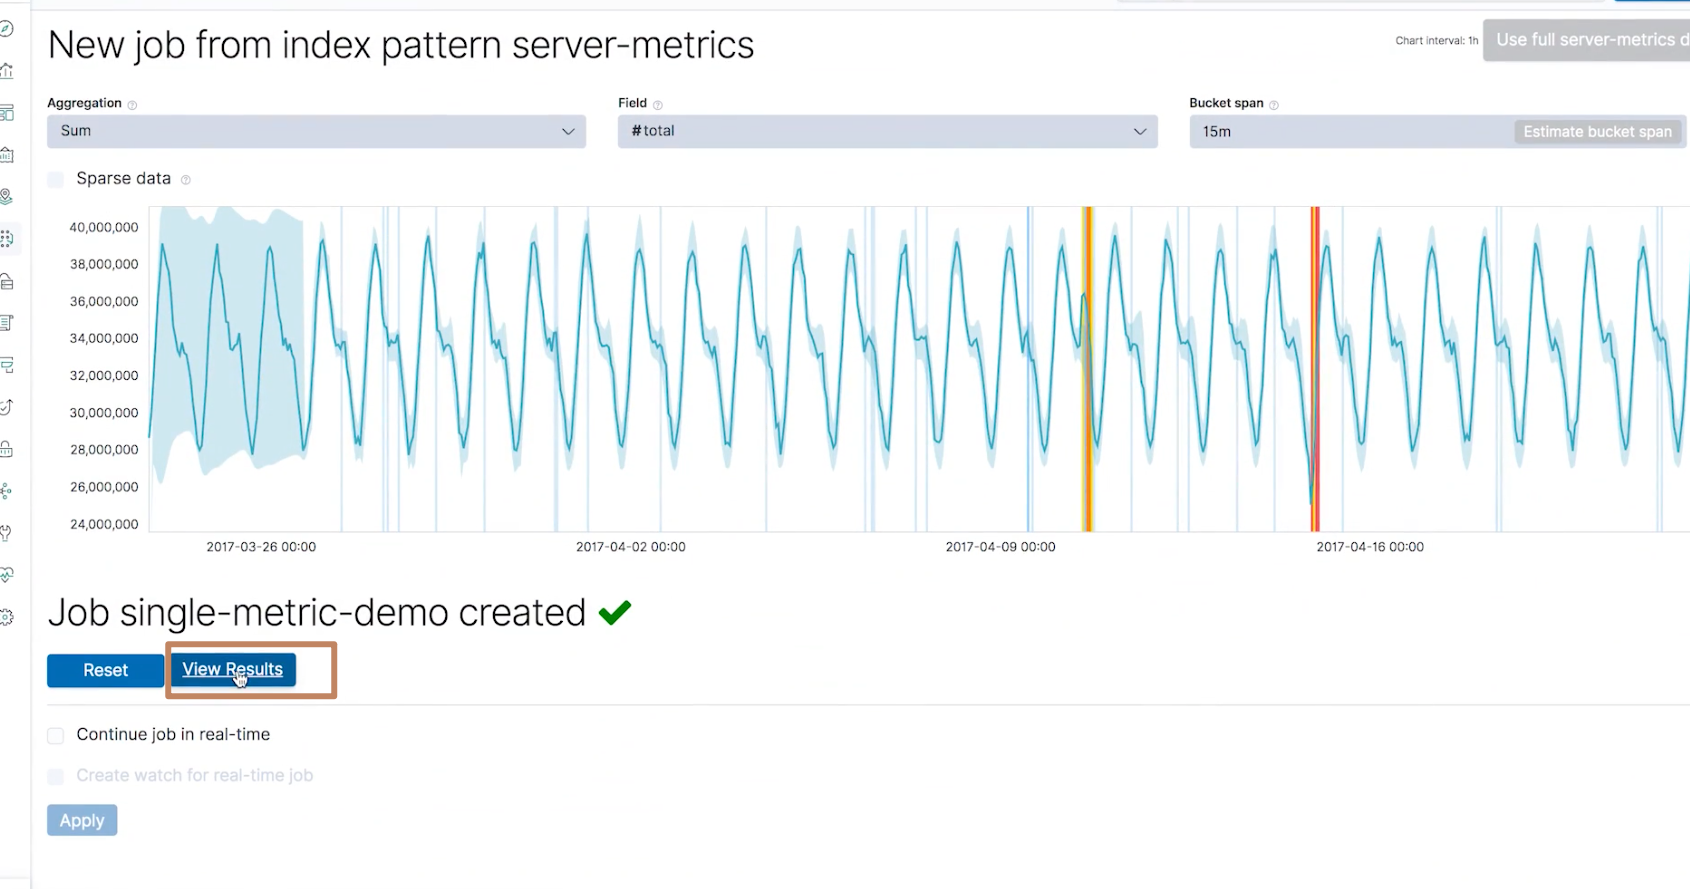The width and height of the screenshot is (1690, 889).
Task: Open Dev Tools wrench icon
Action: click(x=6, y=533)
